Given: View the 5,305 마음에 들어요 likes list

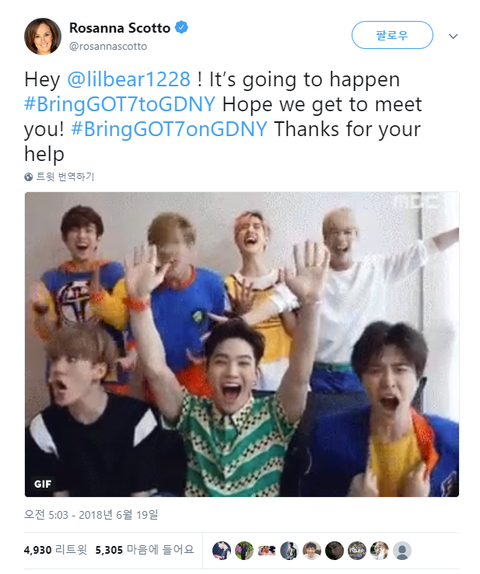Looking at the screenshot, I should (x=144, y=550).
